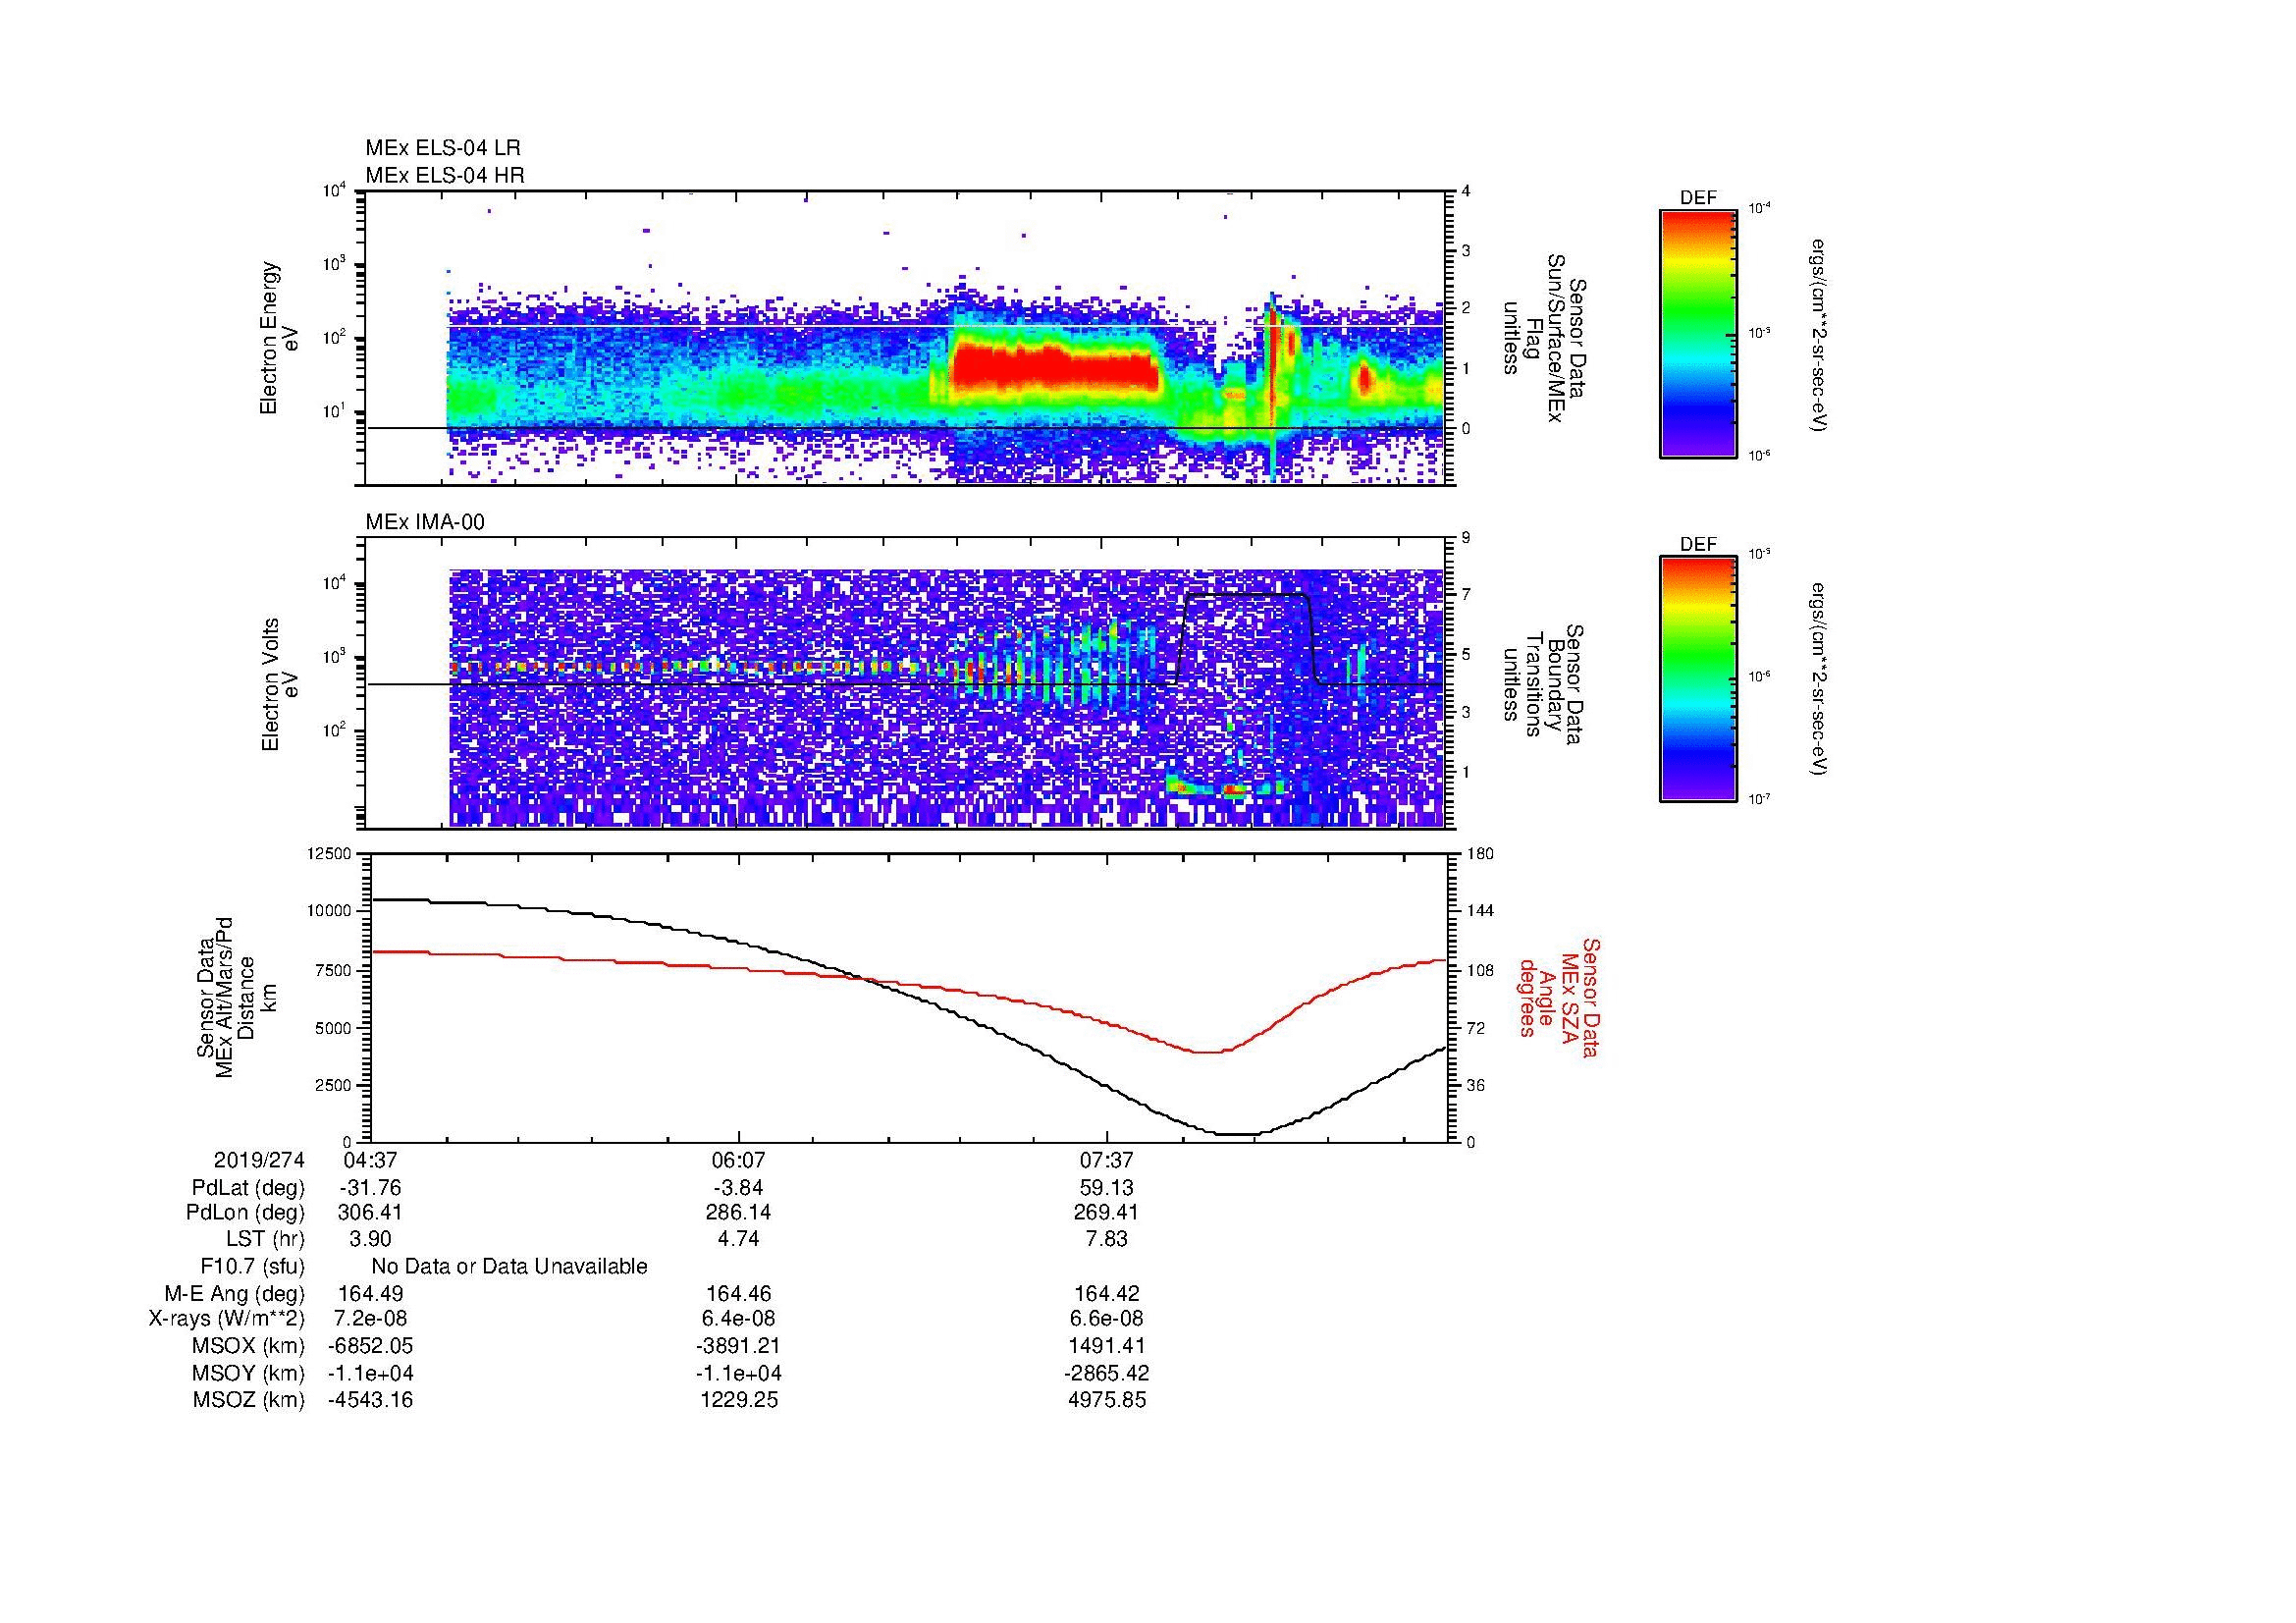
Task: Click the MSOZ value '-4543.16'
Action: click(370, 1401)
